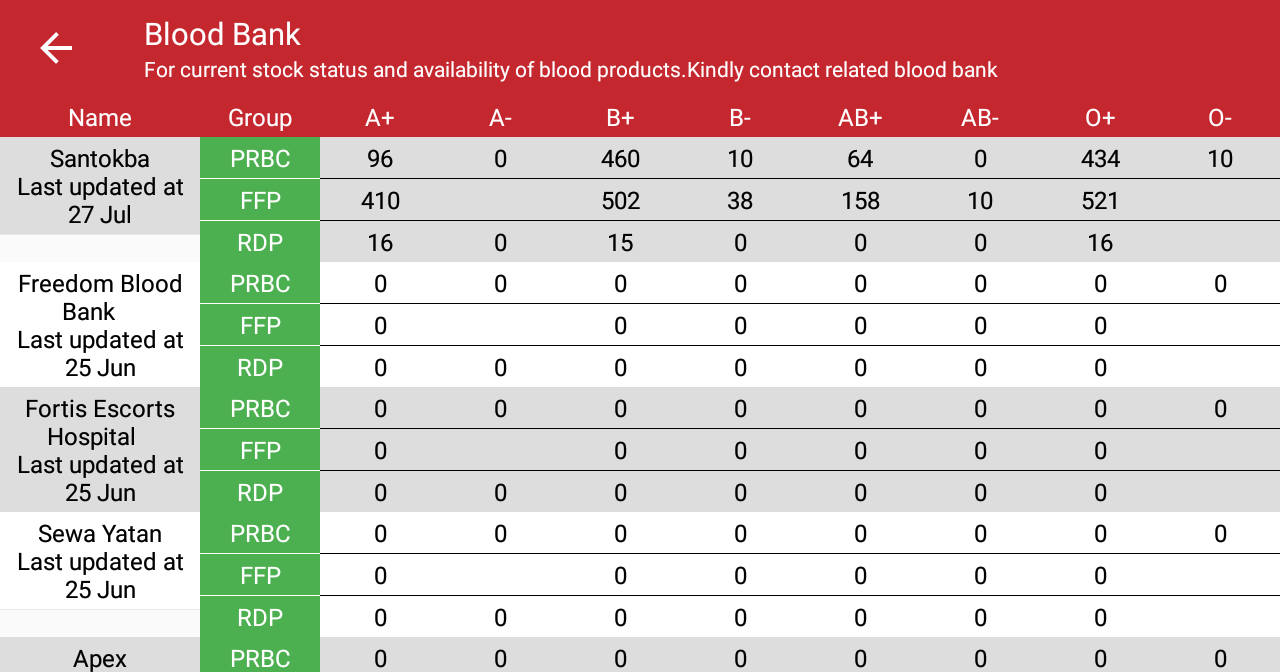The height and width of the screenshot is (672, 1280).
Task: Click the 38 value under B-
Action: [740, 201]
